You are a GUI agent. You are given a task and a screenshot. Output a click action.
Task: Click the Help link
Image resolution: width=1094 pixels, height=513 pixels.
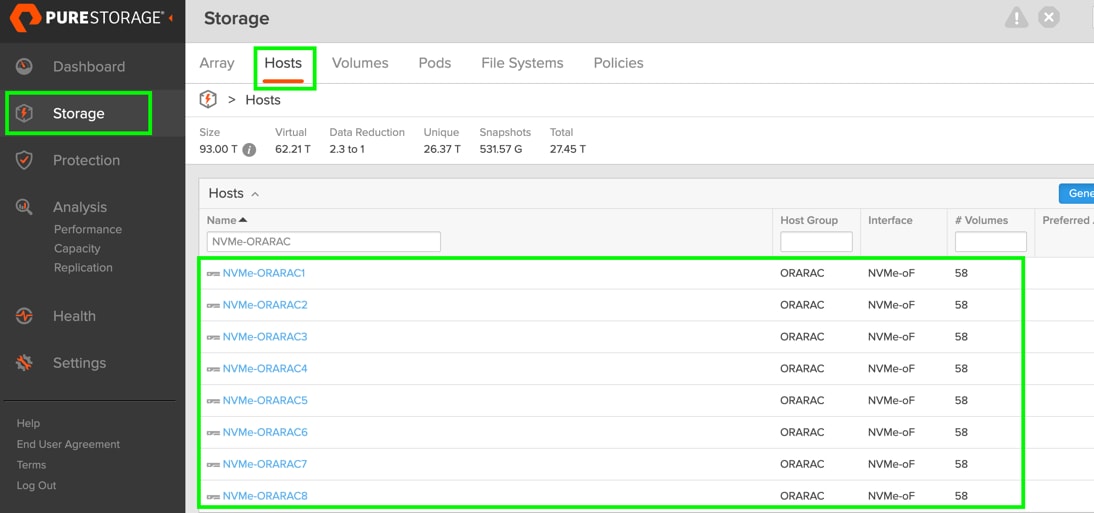coord(29,423)
